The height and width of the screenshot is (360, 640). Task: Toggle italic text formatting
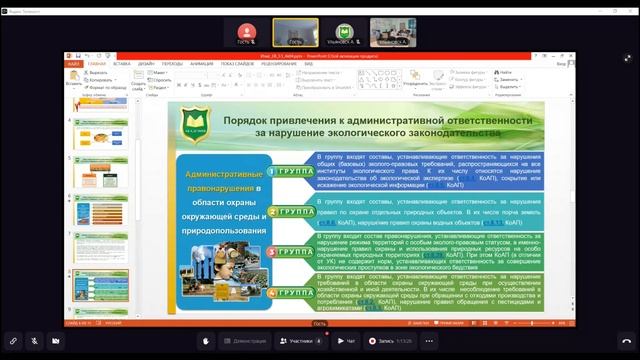coord(186,85)
